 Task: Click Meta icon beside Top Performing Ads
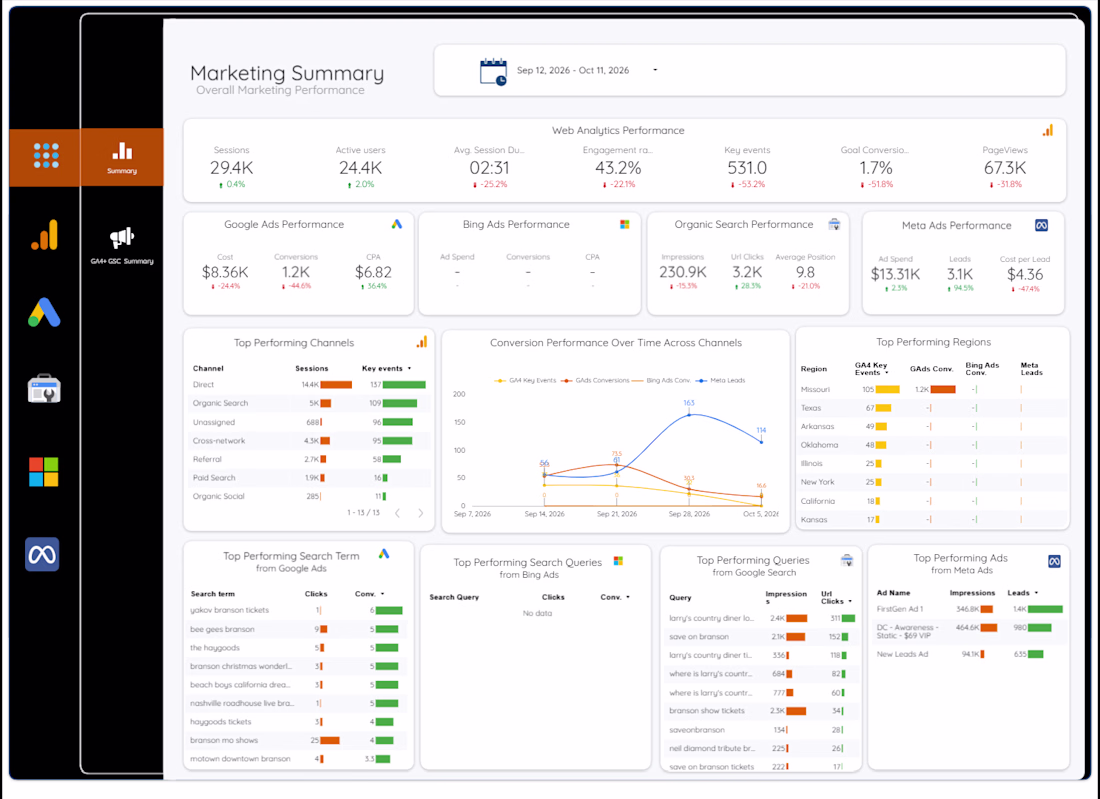click(1054, 561)
